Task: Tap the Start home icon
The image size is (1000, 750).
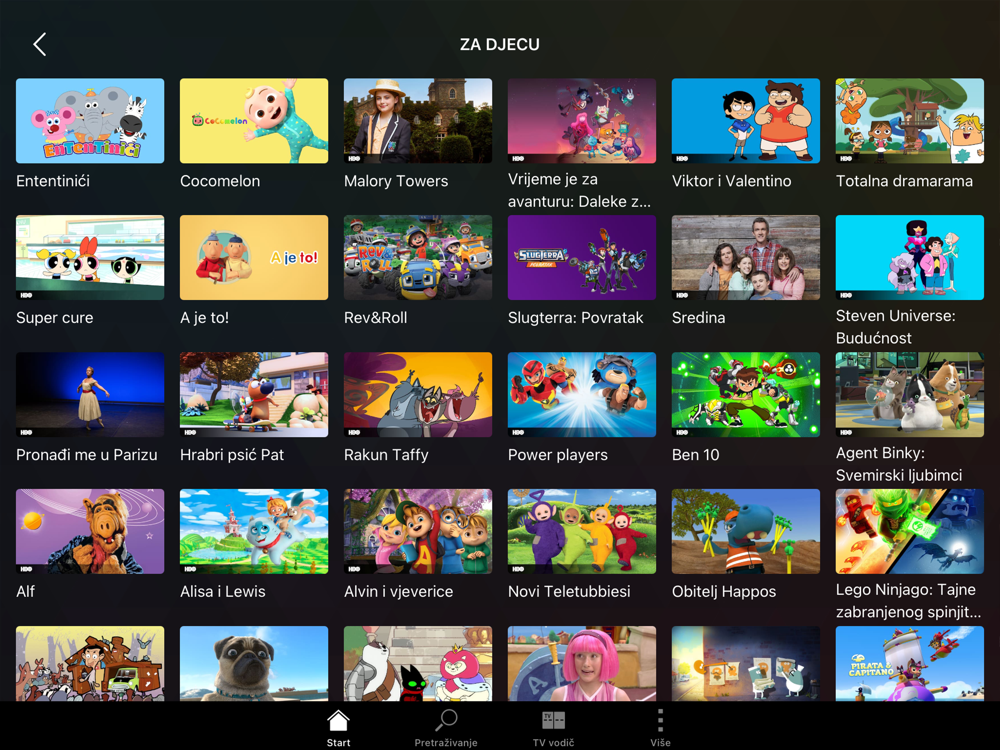Action: [338, 721]
